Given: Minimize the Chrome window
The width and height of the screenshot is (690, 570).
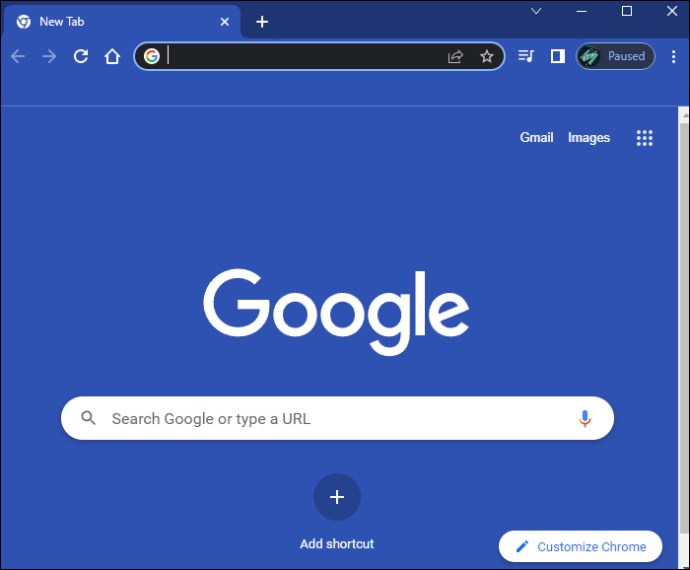Looking at the screenshot, I should pos(582,11).
